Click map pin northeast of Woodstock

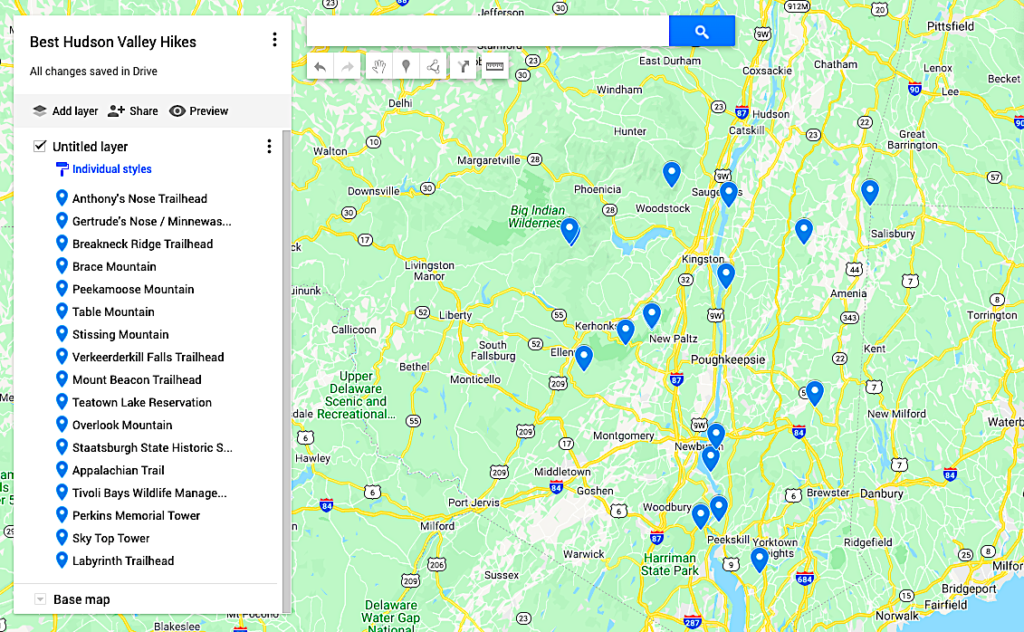coord(671,173)
